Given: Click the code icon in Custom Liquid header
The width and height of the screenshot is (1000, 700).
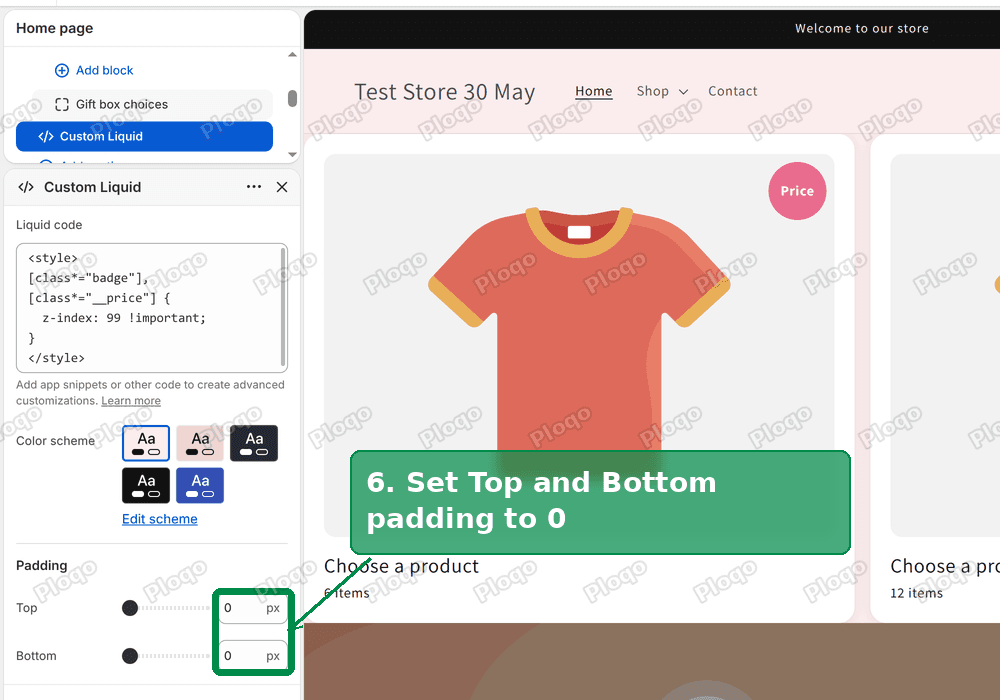Looking at the screenshot, I should pyautogui.click(x=26, y=187).
